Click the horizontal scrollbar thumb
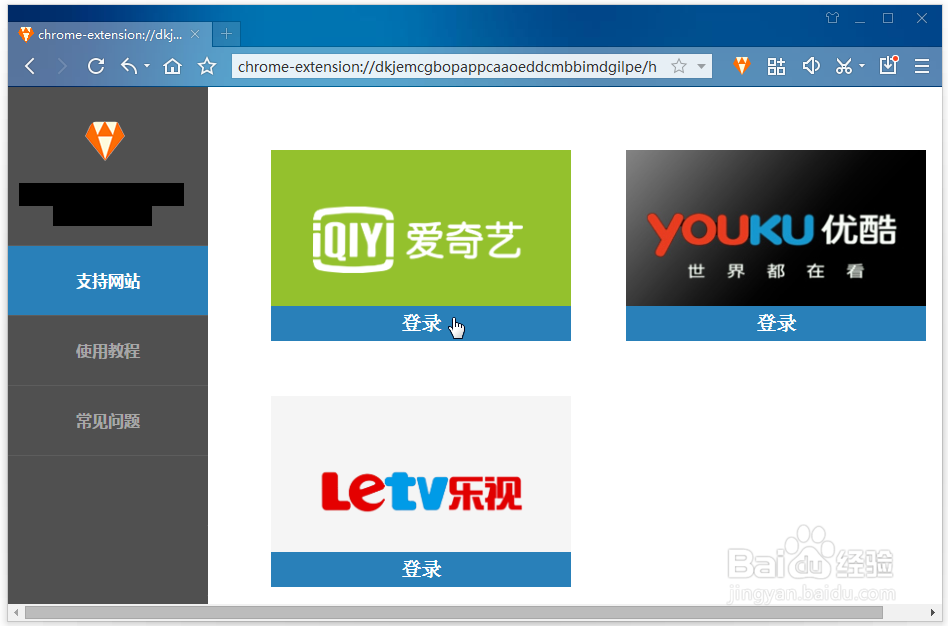 tap(453, 613)
